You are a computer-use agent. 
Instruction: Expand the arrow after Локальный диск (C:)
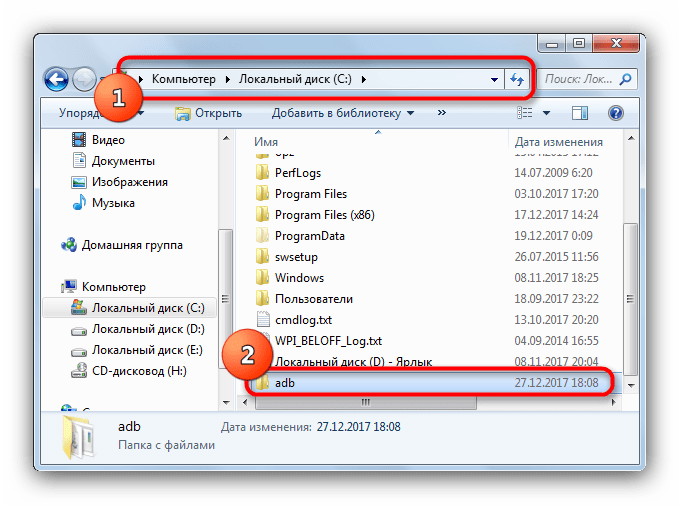(x=363, y=79)
